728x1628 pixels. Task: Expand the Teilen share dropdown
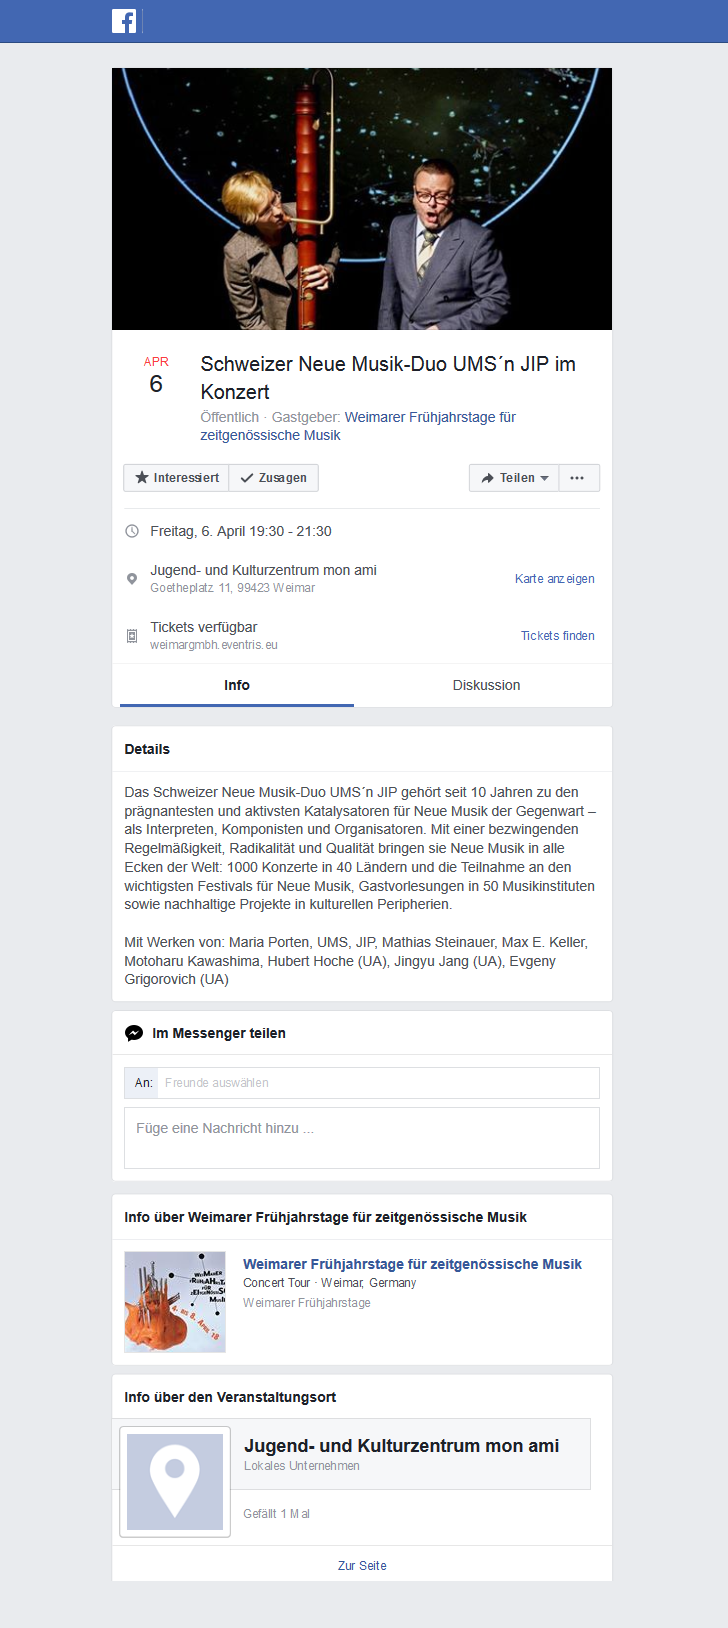[x=514, y=478]
